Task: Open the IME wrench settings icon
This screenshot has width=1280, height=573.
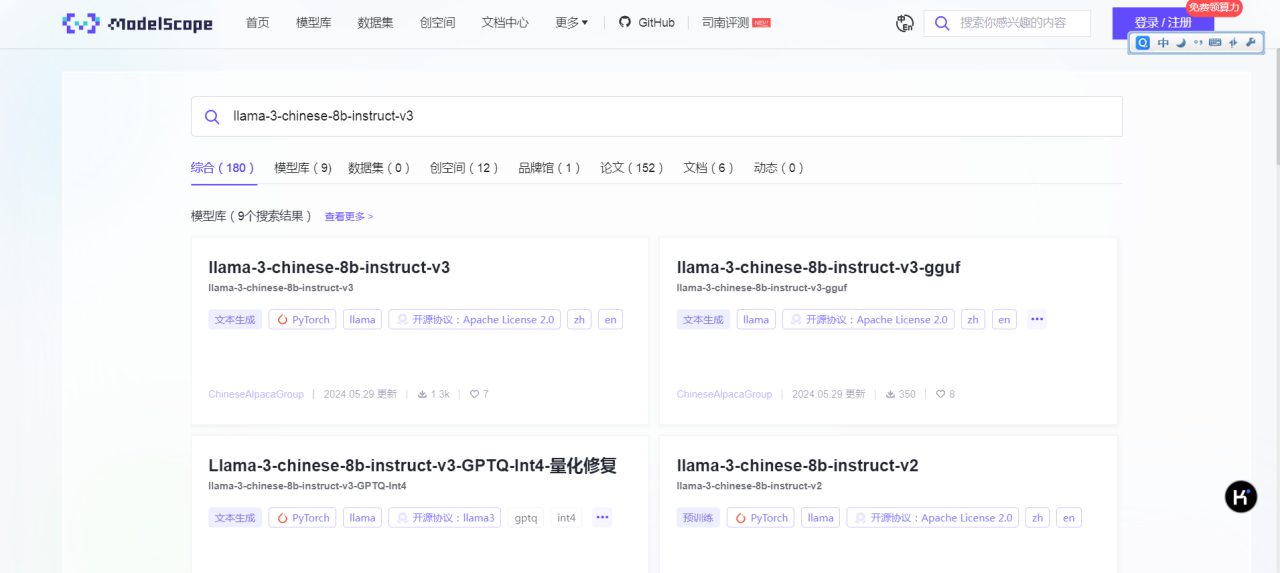Action: [1250, 43]
